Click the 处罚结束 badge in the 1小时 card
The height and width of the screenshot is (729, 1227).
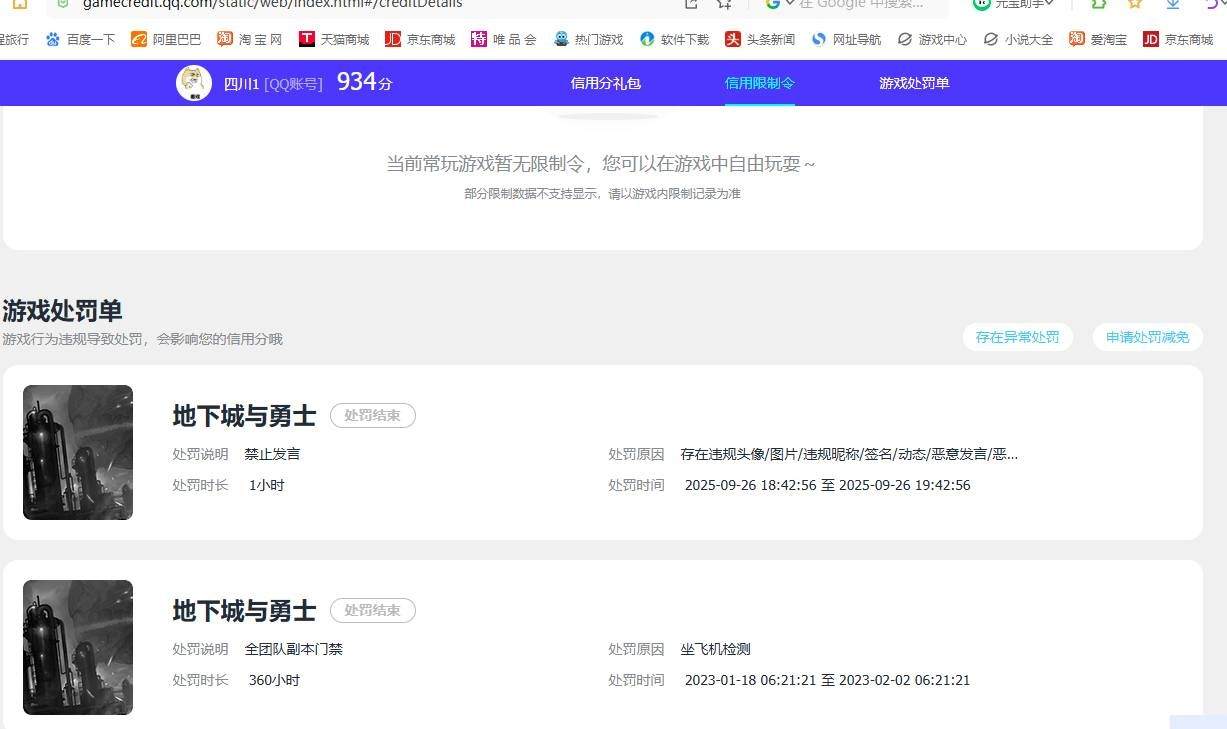coord(373,416)
